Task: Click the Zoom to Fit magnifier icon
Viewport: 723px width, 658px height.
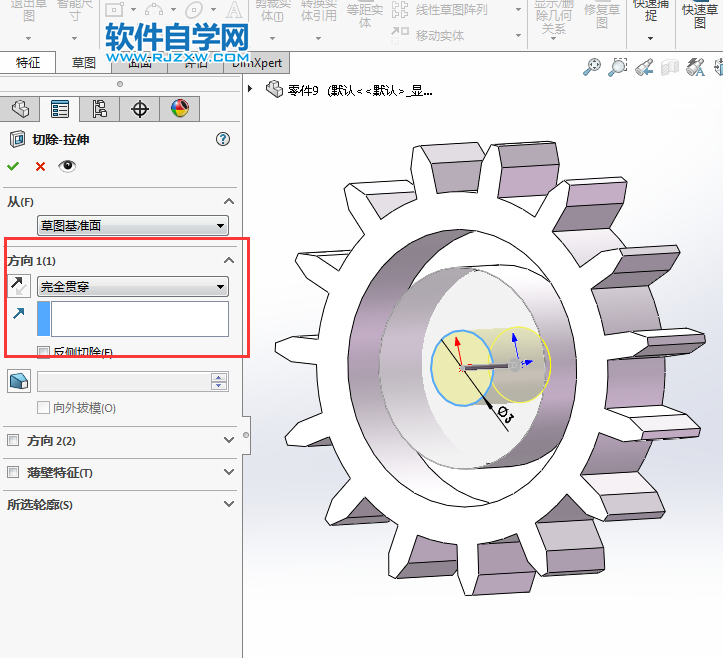Action: pos(592,67)
